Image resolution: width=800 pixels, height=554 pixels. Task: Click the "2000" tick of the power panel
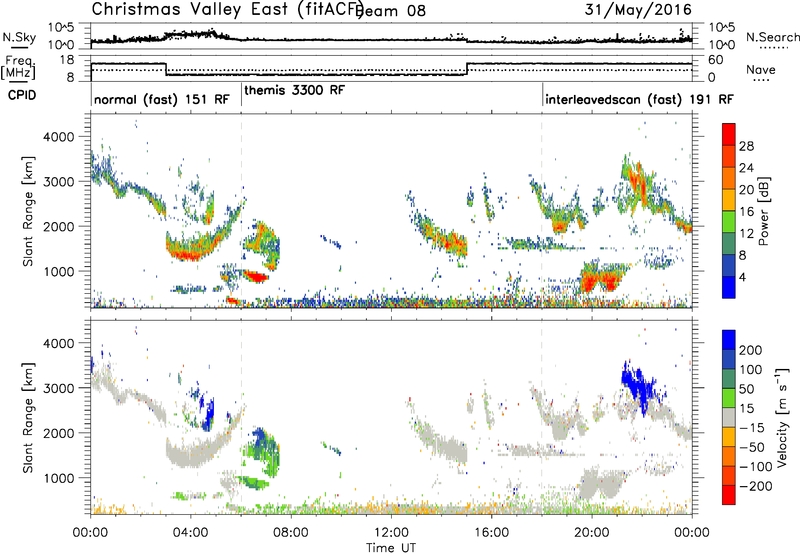[x=59, y=226]
